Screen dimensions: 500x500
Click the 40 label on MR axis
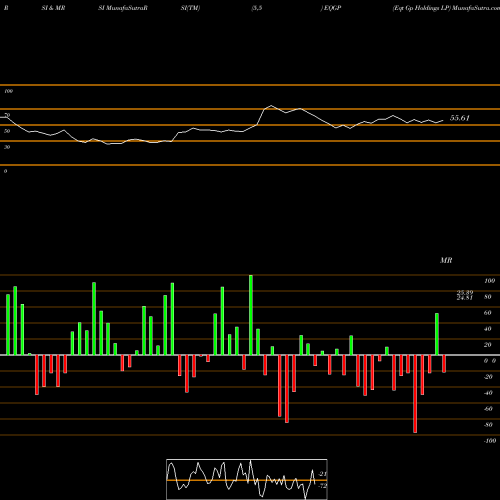click(488, 329)
